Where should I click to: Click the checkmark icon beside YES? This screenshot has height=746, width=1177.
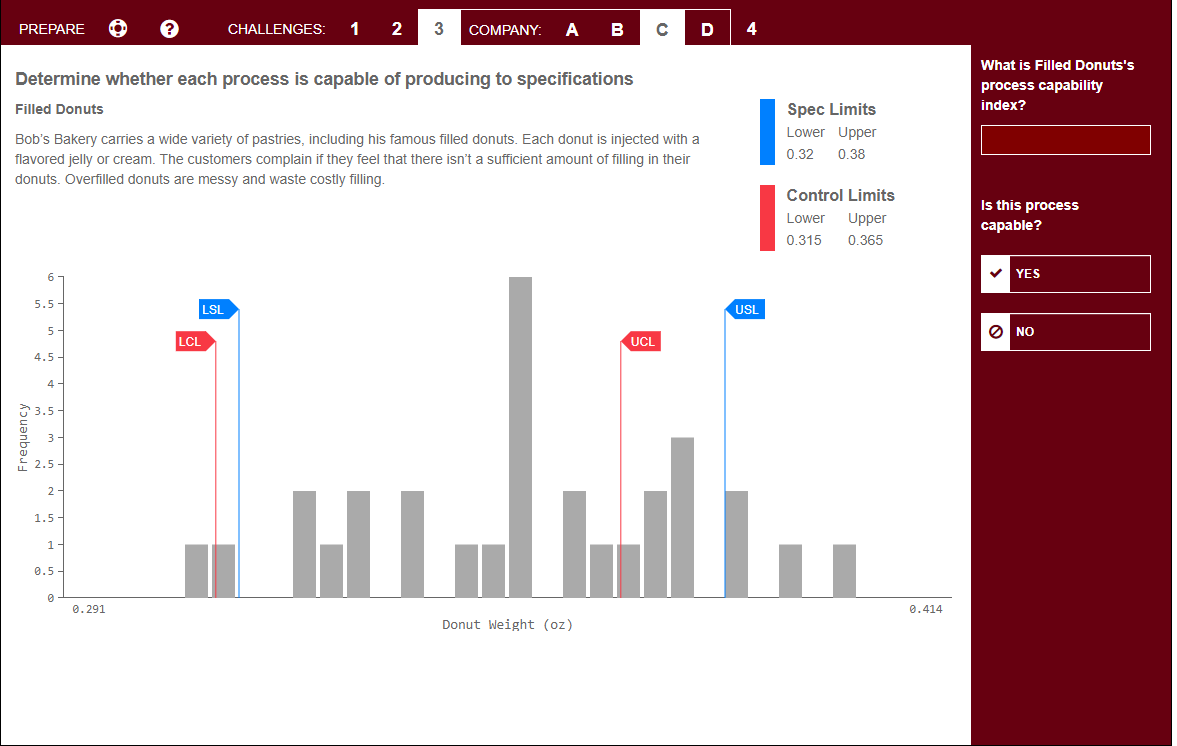pyautogui.click(x=995, y=274)
